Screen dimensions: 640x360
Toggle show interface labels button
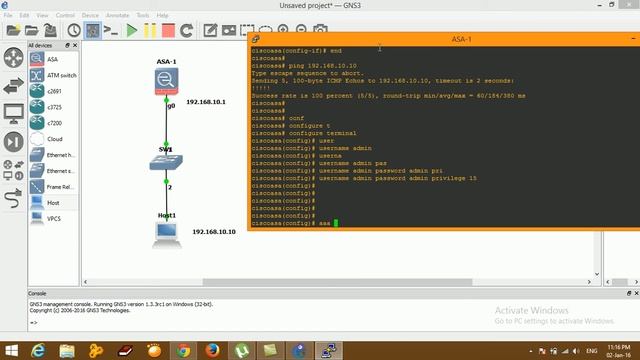coord(93,30)
